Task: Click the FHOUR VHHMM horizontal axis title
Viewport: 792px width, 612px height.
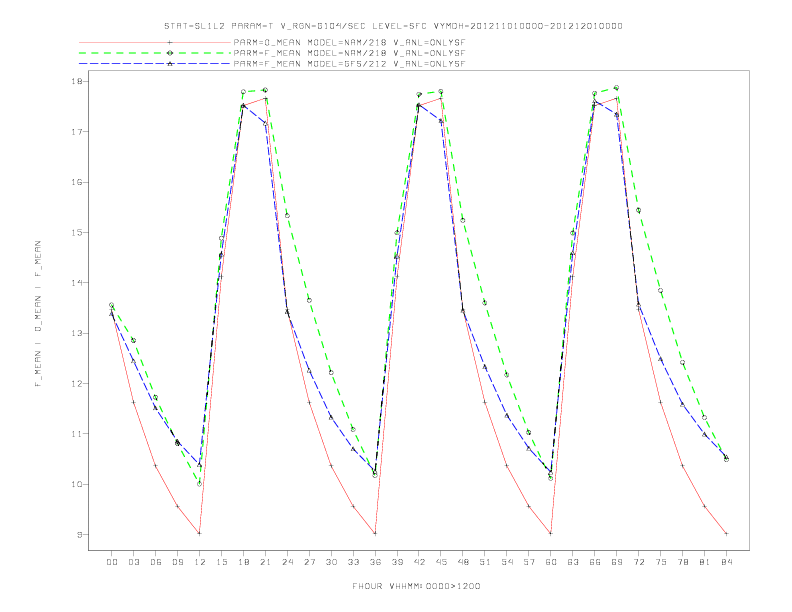Action: coord(416,586)
